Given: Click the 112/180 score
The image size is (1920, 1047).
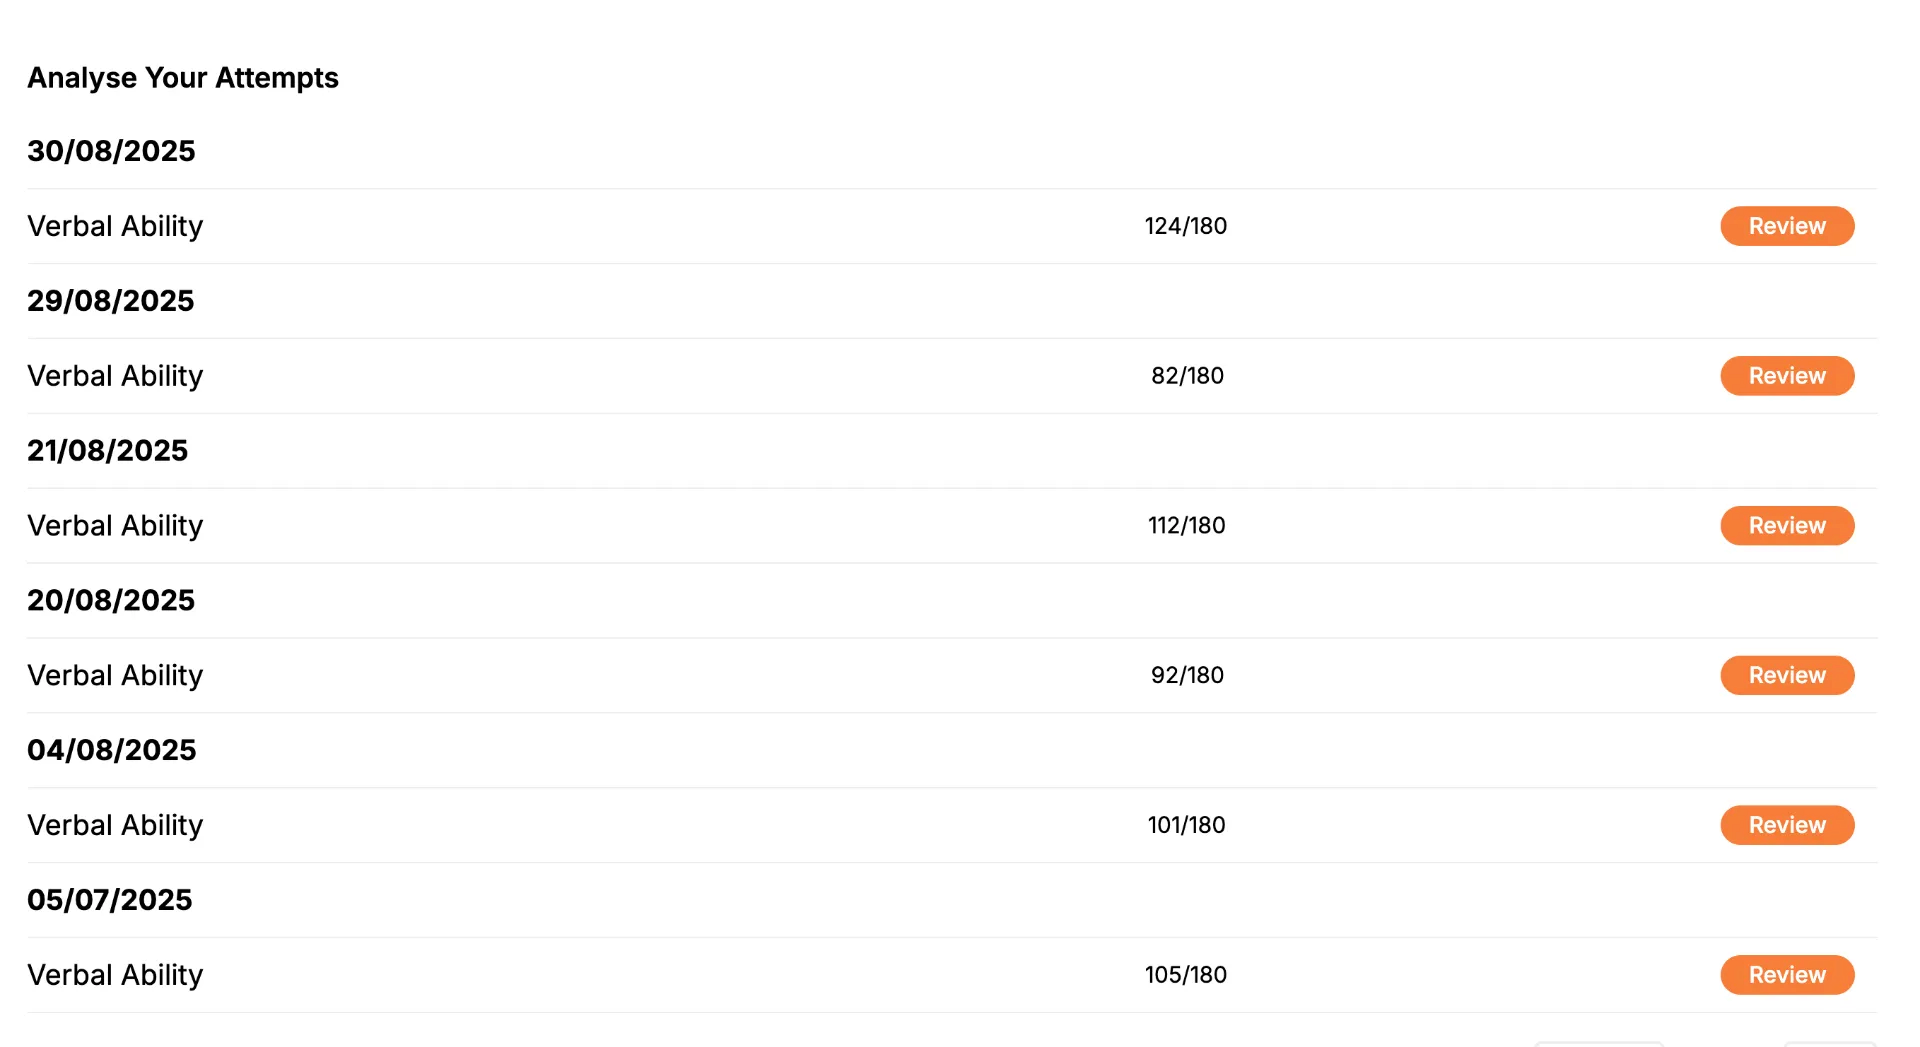Looking at the screenshot, I should (x=1186, y=526).
